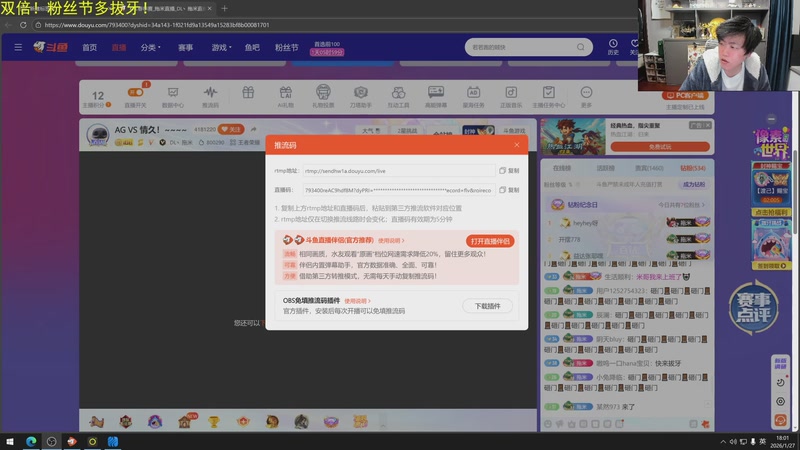Viewport: 800px width, 450px height.
Task: Click the rtmp address field
Action: point(398,171)
